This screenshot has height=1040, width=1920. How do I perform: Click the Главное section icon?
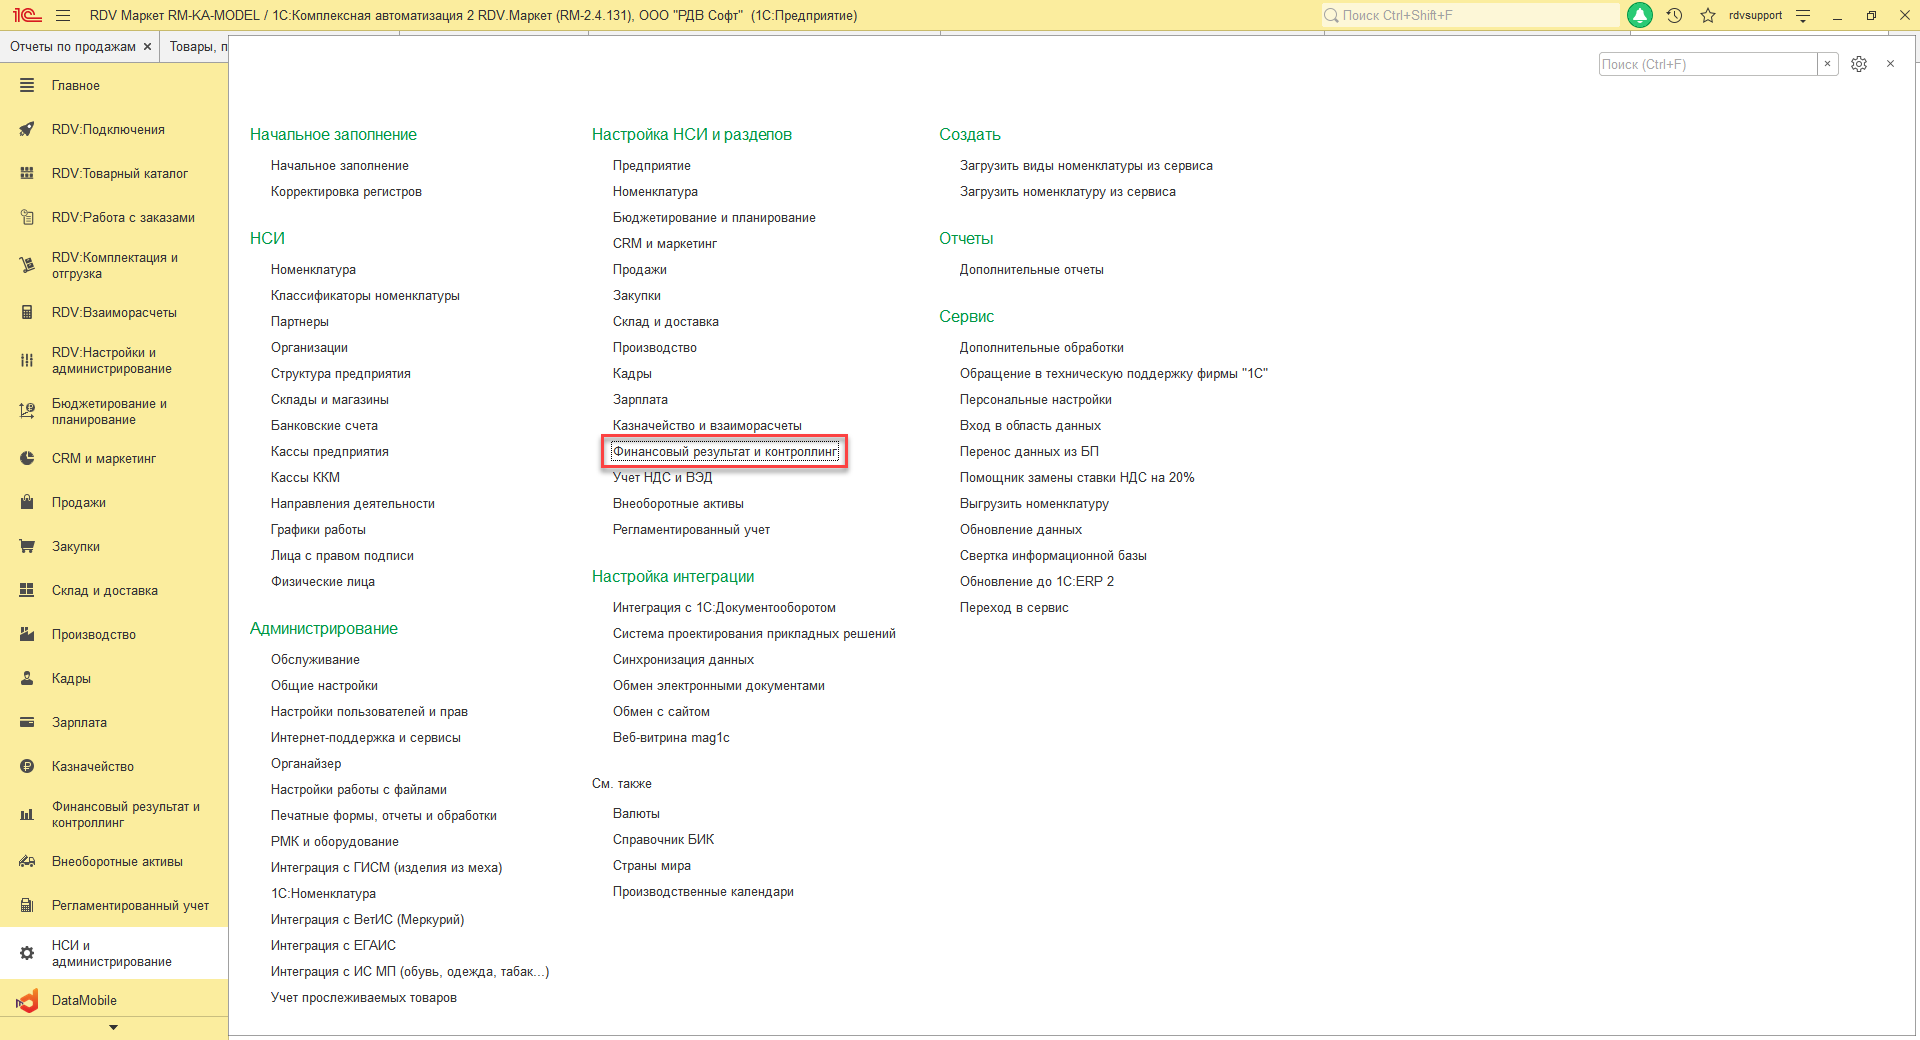coord(27,86)
